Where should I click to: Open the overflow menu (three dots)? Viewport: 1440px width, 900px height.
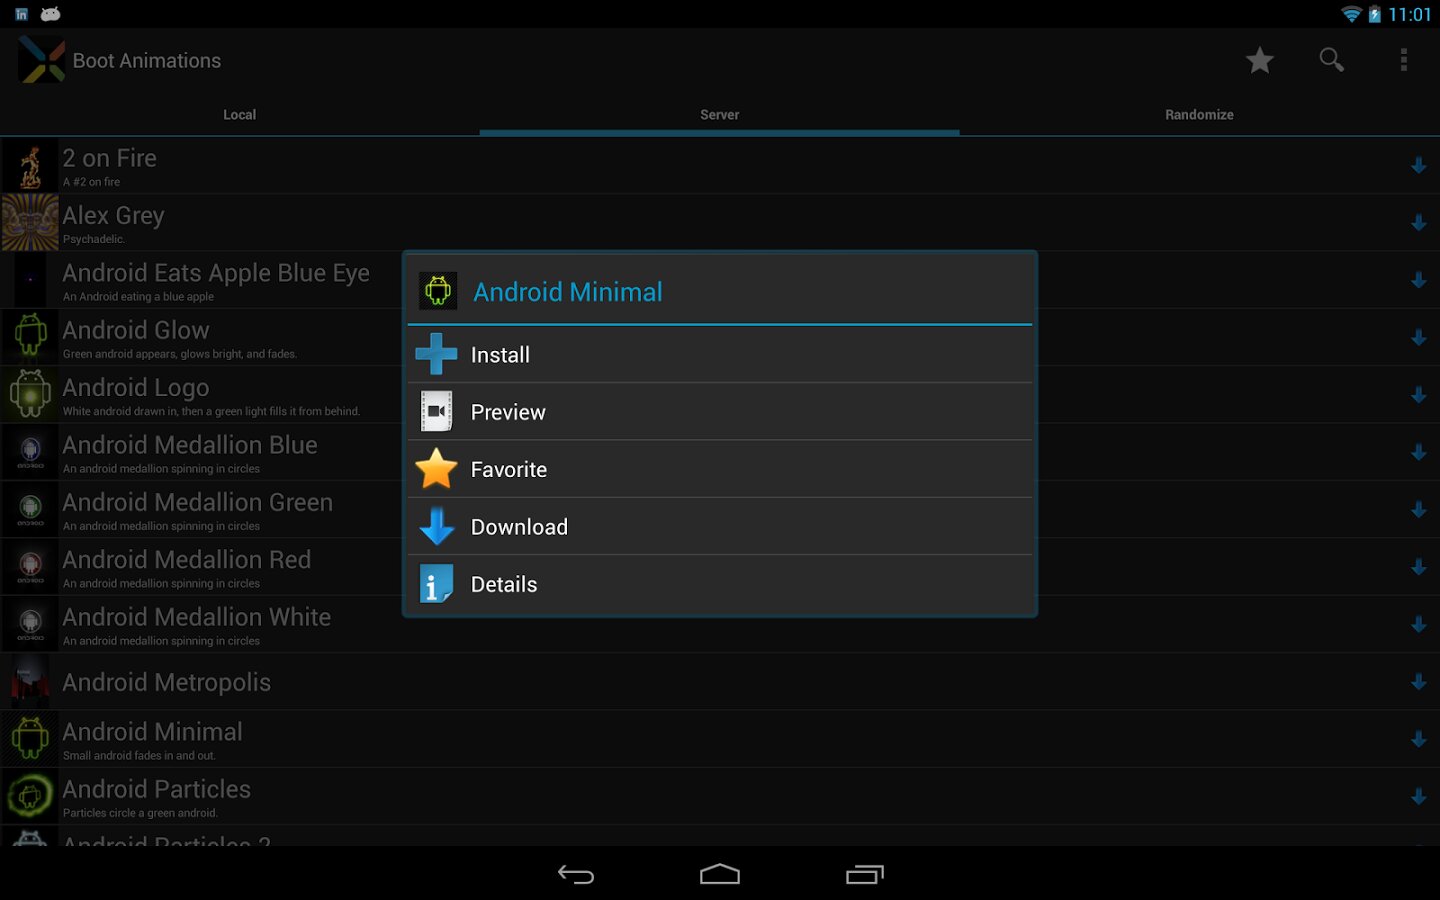1403,60
